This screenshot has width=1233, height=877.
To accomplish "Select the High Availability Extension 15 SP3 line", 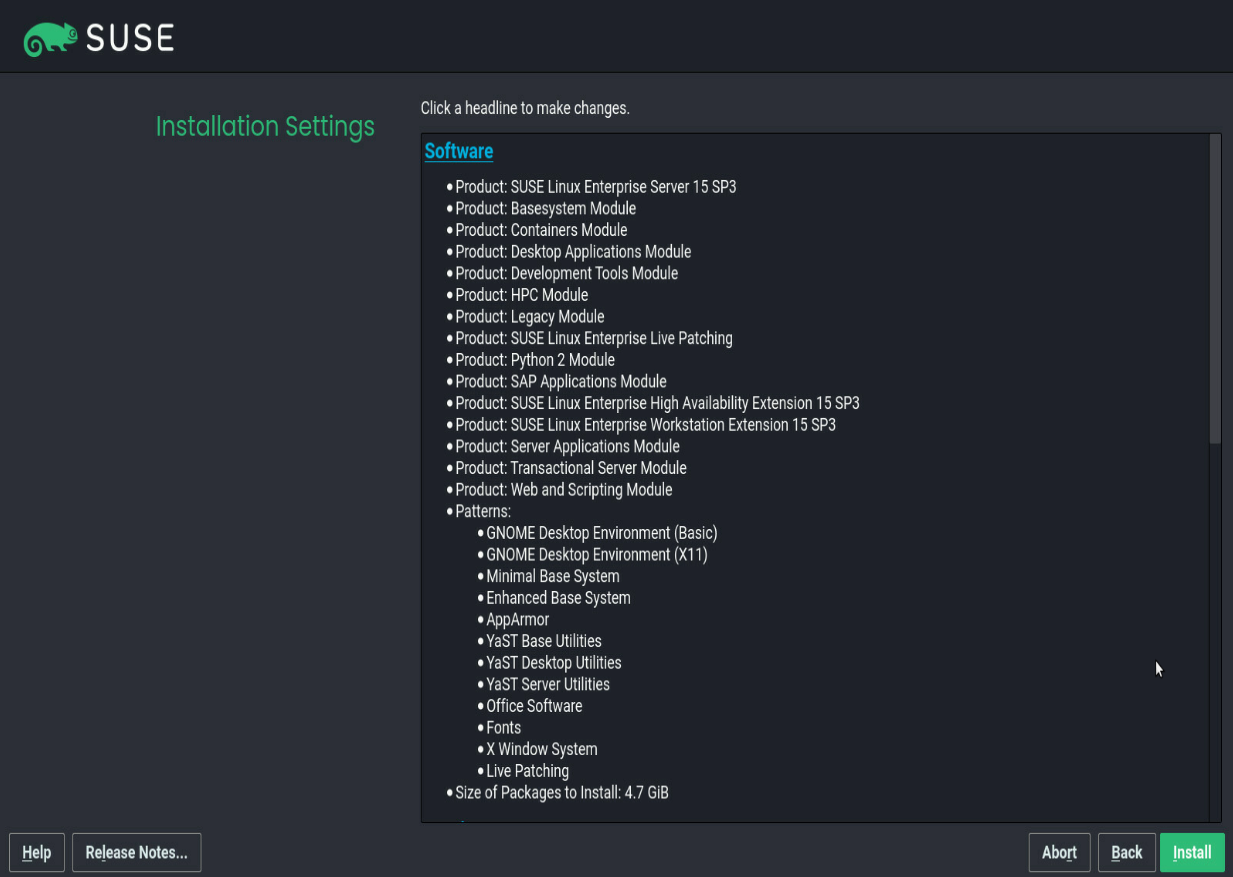I will 658,403.
